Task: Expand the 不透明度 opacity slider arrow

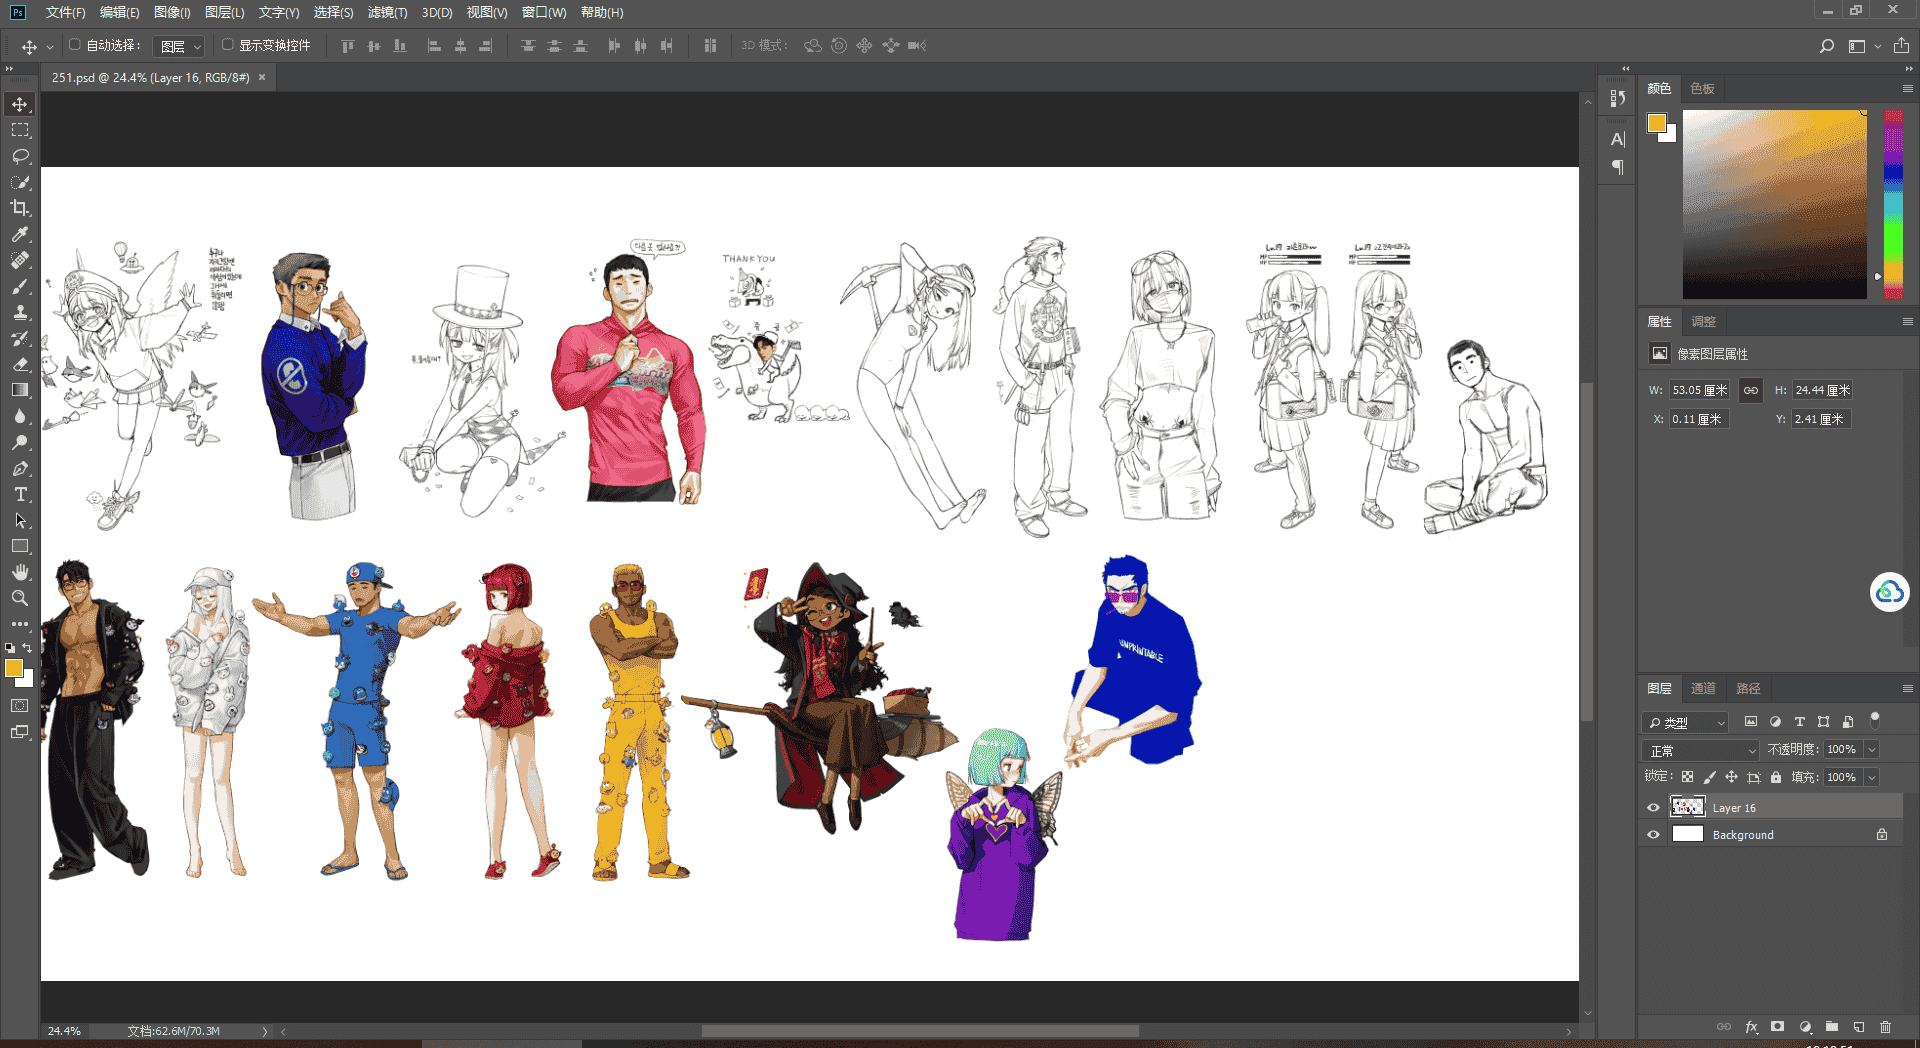Action: click(x=1872, y=749)
